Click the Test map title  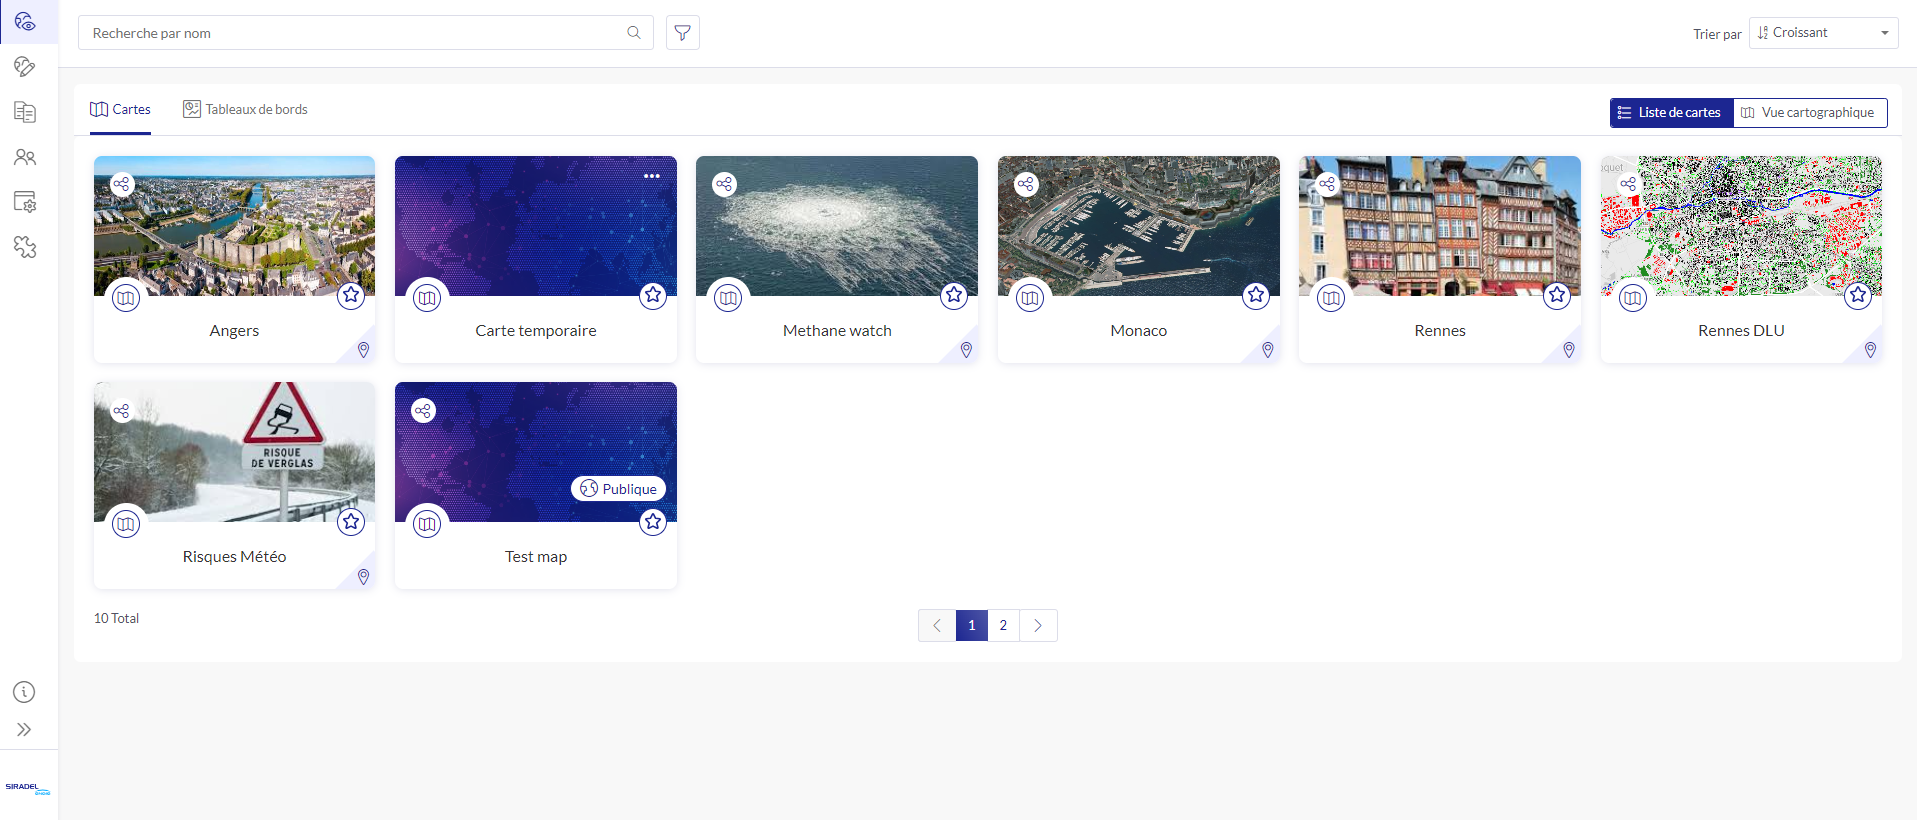coord(536,557)
